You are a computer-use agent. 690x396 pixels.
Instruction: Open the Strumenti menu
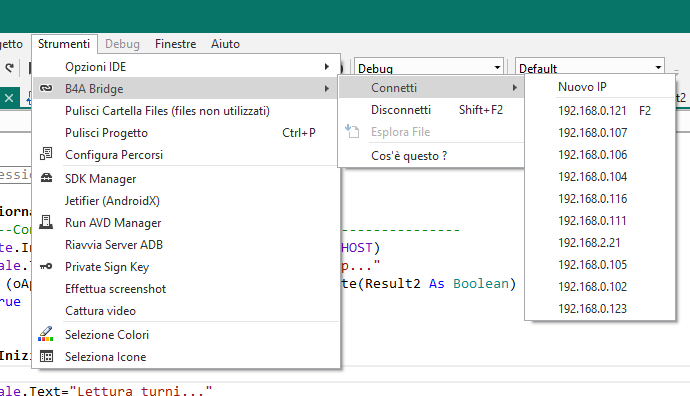[64, 44]
